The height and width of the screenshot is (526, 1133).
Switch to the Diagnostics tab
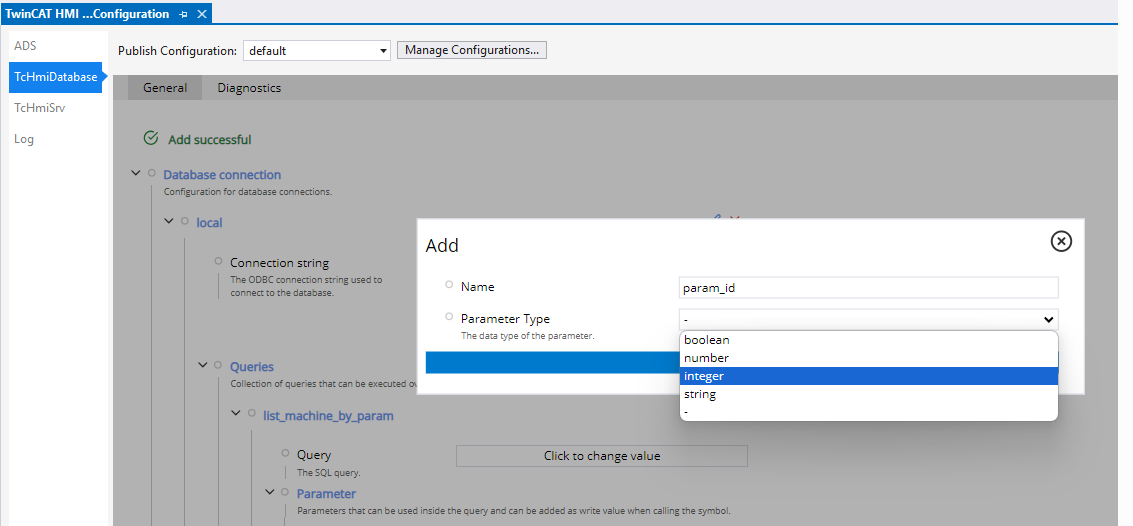(249, 88)
